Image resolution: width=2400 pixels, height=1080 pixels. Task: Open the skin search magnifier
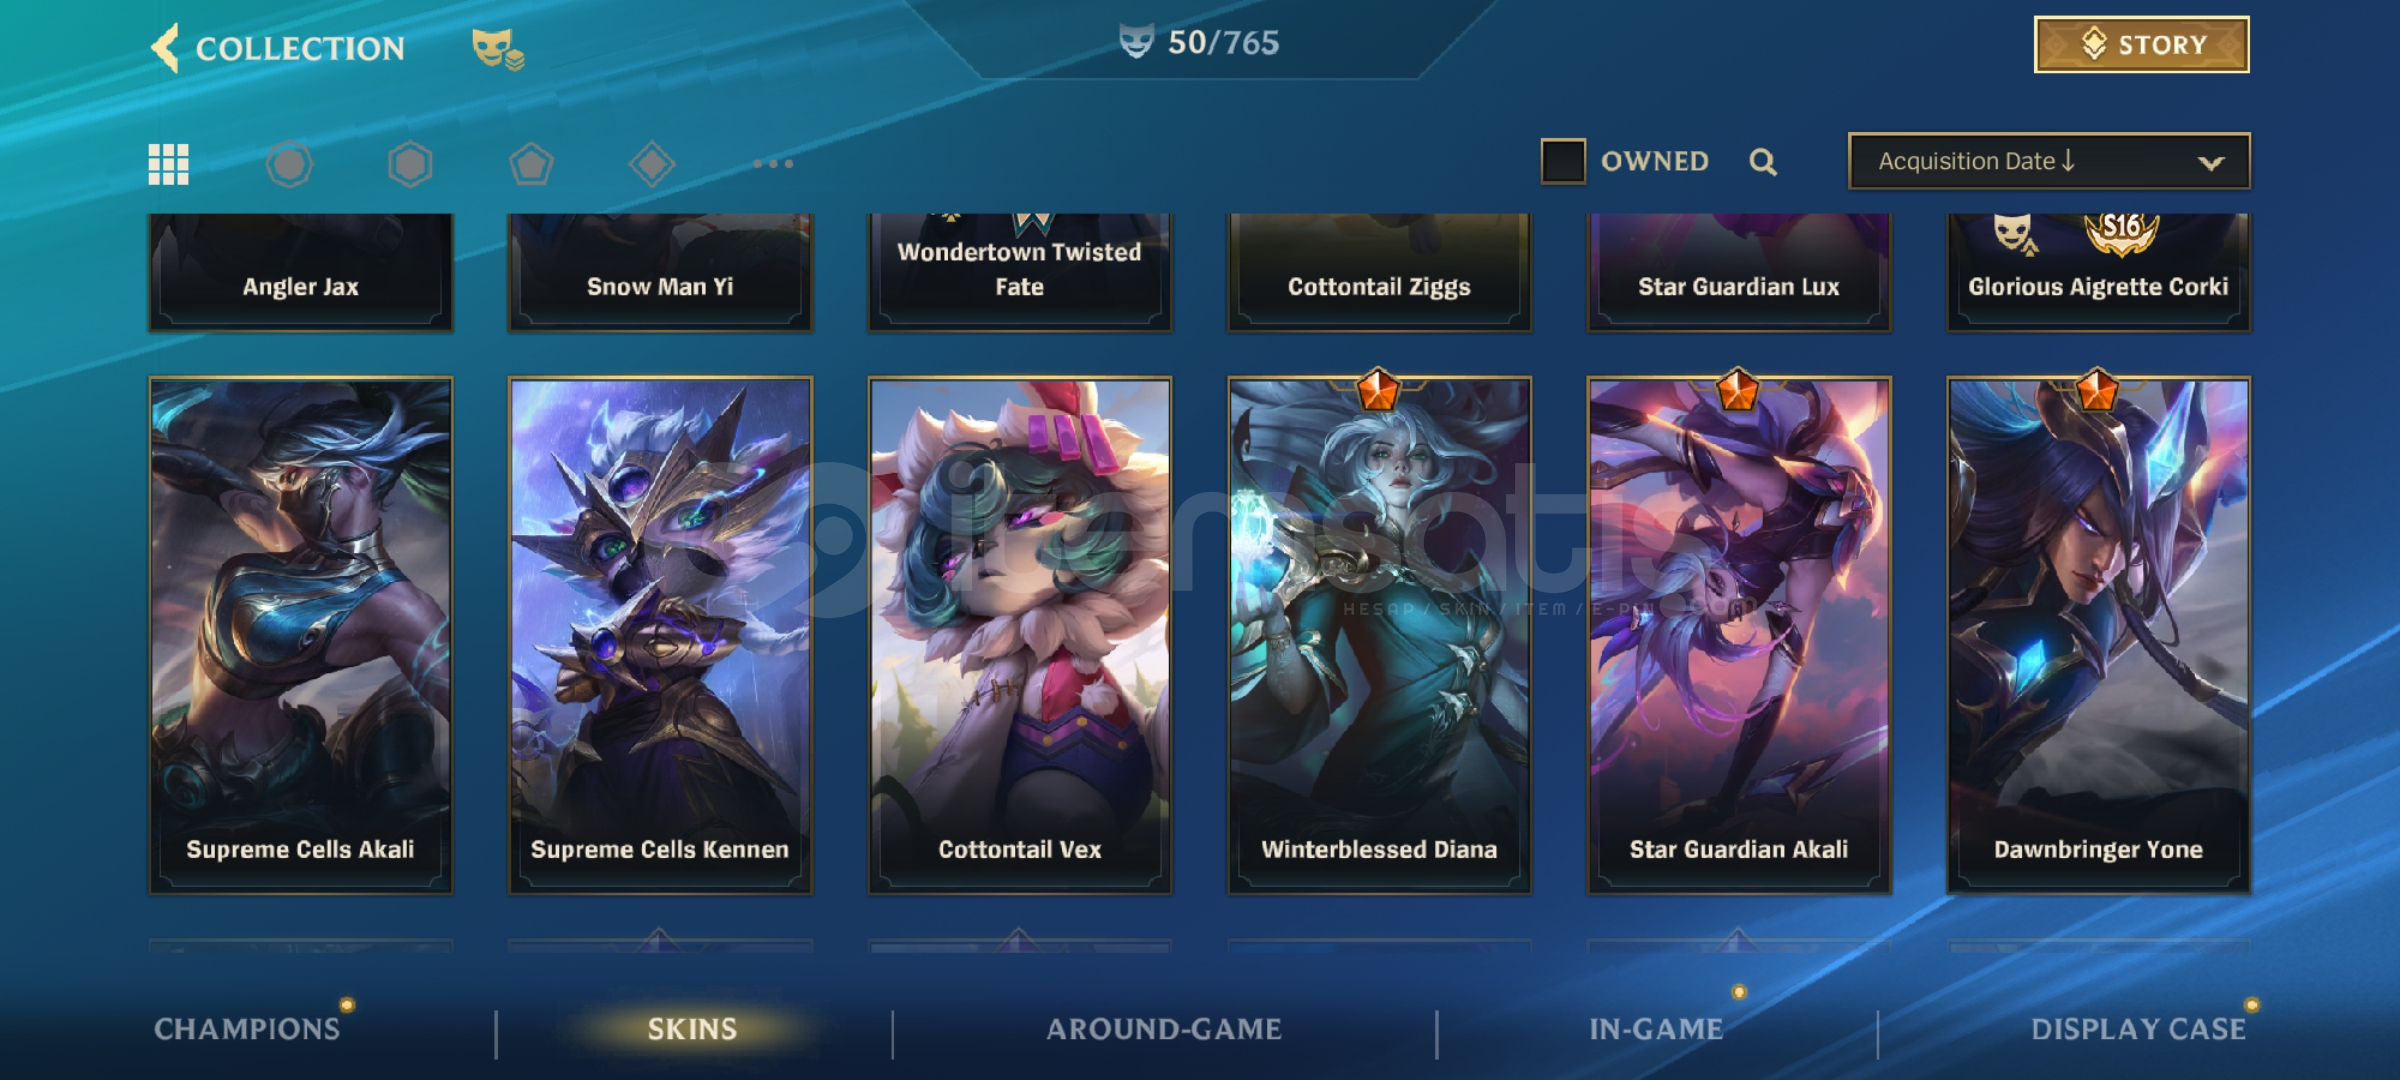click(x=1763, y=162)
